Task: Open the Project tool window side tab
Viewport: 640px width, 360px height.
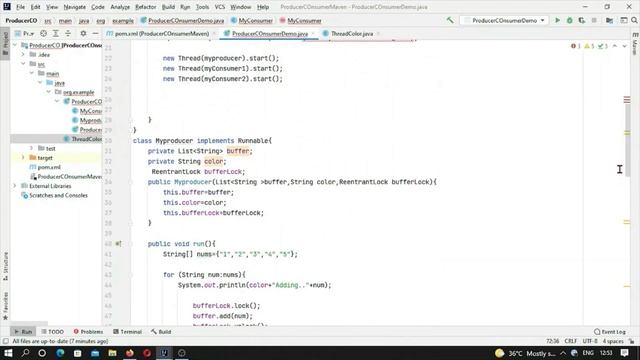Action: [x=5, y=44]
